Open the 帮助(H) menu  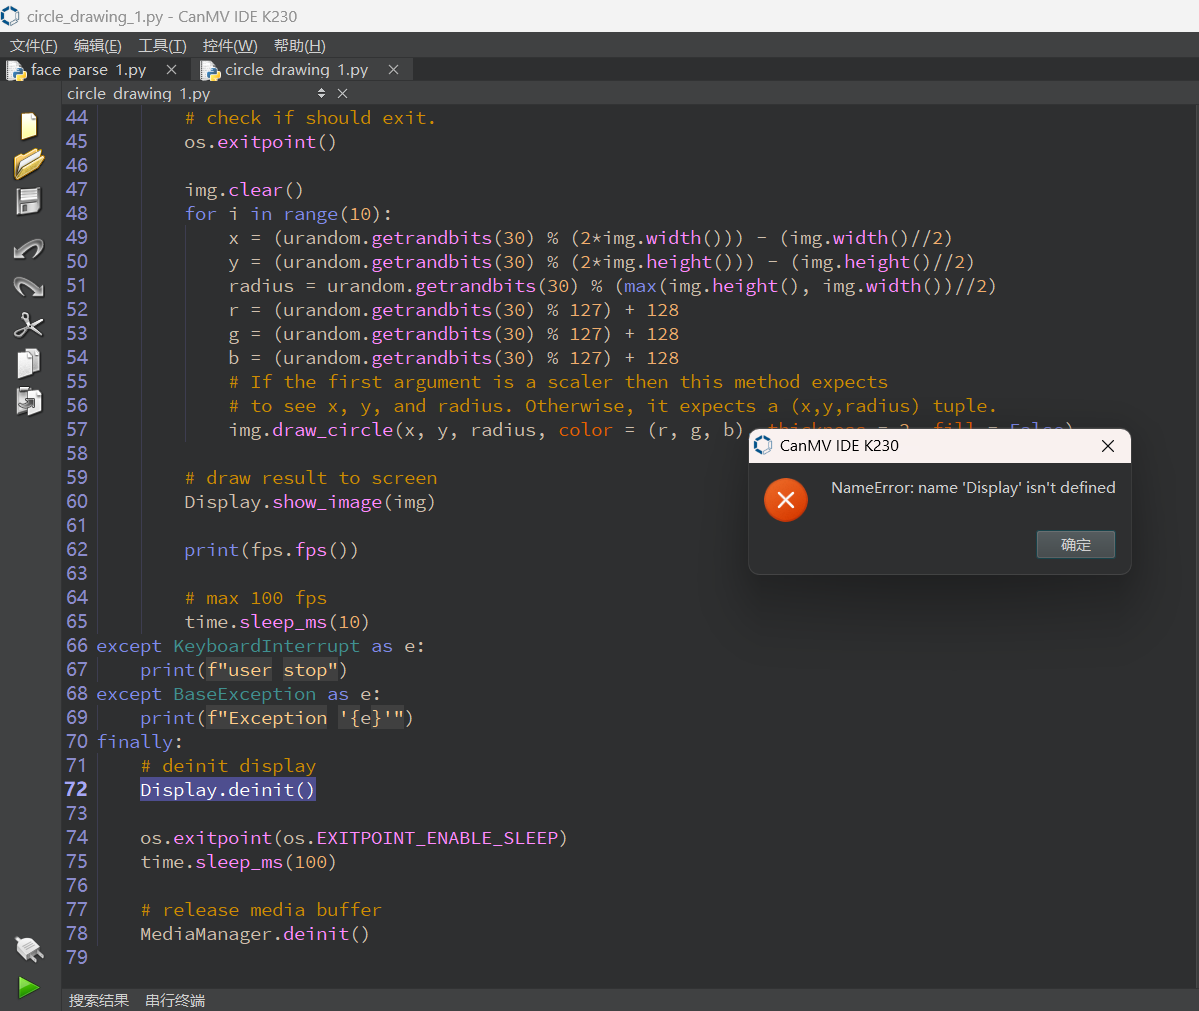point(299,46)
